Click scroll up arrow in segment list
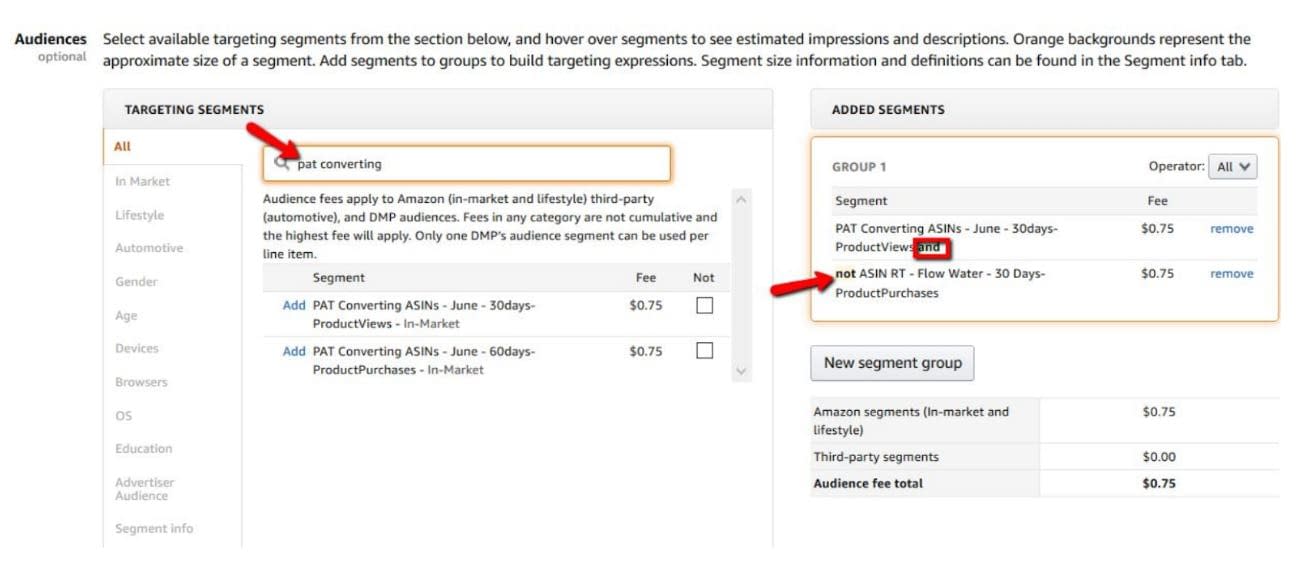This screenshot has height=568, width=1311. pos(741,199)
